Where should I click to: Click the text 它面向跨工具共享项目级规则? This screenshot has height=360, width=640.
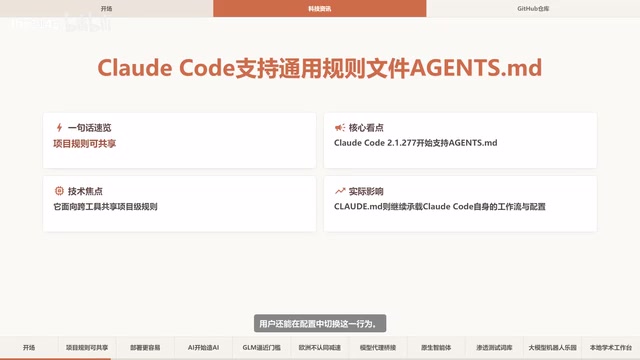[105, 207]
